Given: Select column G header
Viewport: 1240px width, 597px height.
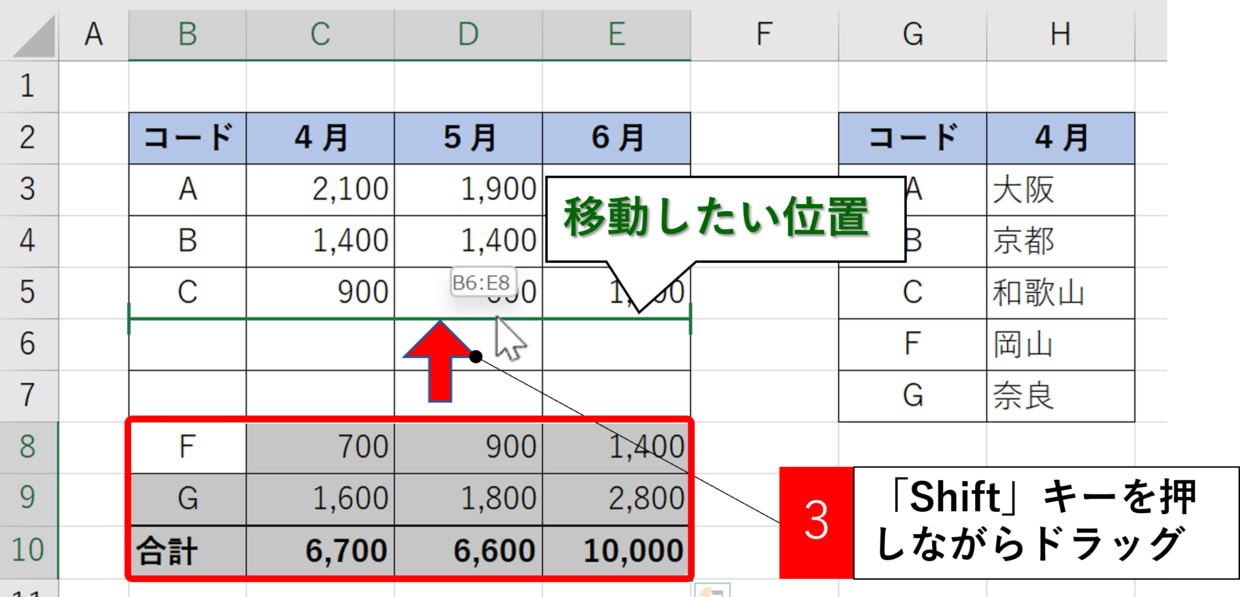Looking at the screenshot, I should click(912, 35).
